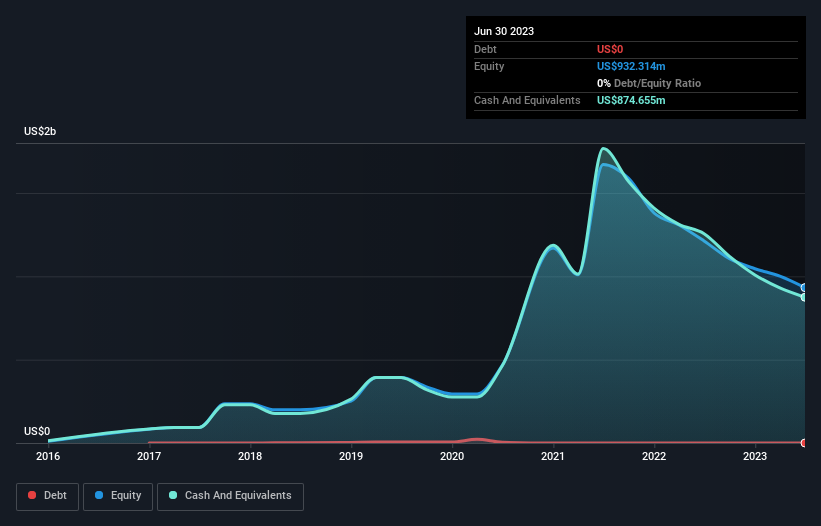Click the Equity label in tooltip
Image resolution: width=821 pixels, height=526 pixels.
click(x=489, y=66)
